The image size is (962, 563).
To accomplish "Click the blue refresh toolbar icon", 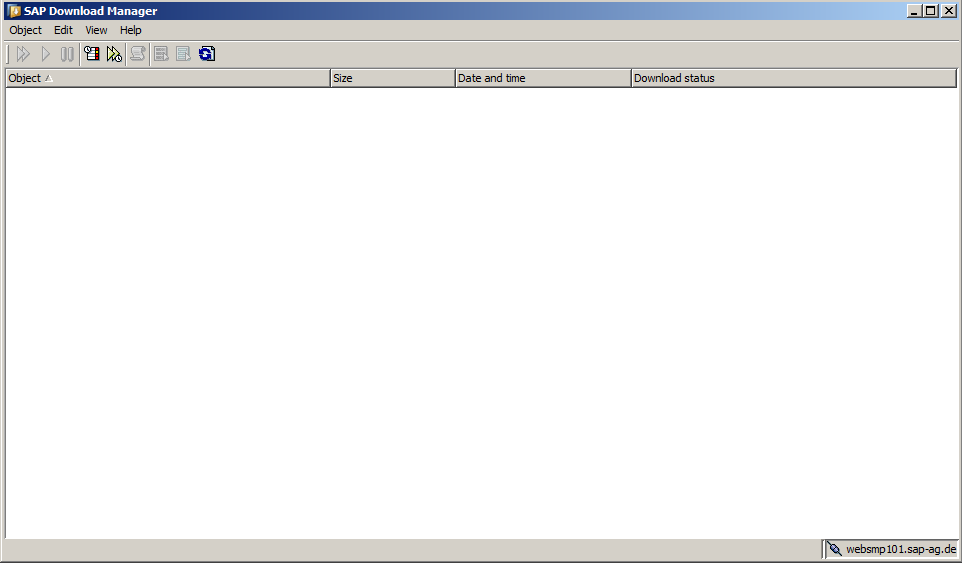I will tap(207, 54).
